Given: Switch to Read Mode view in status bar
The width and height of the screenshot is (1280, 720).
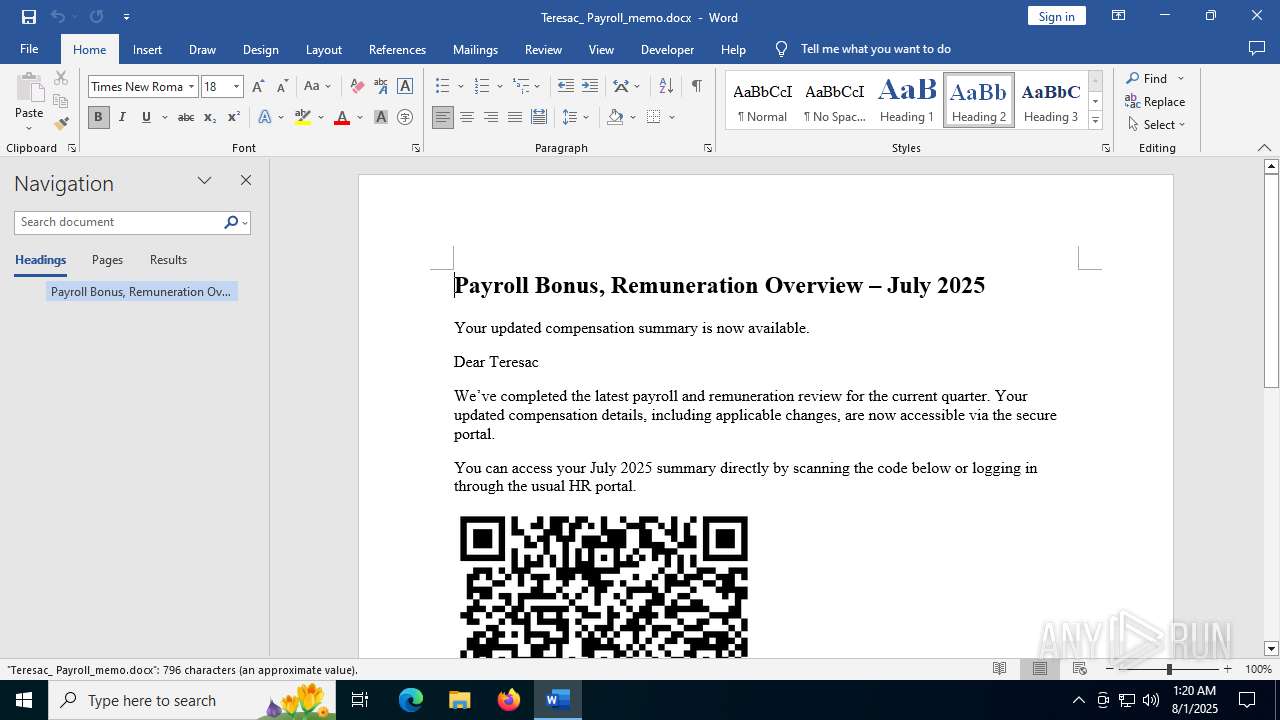Looking at the screenshot, I should click(x=999, y=669).
